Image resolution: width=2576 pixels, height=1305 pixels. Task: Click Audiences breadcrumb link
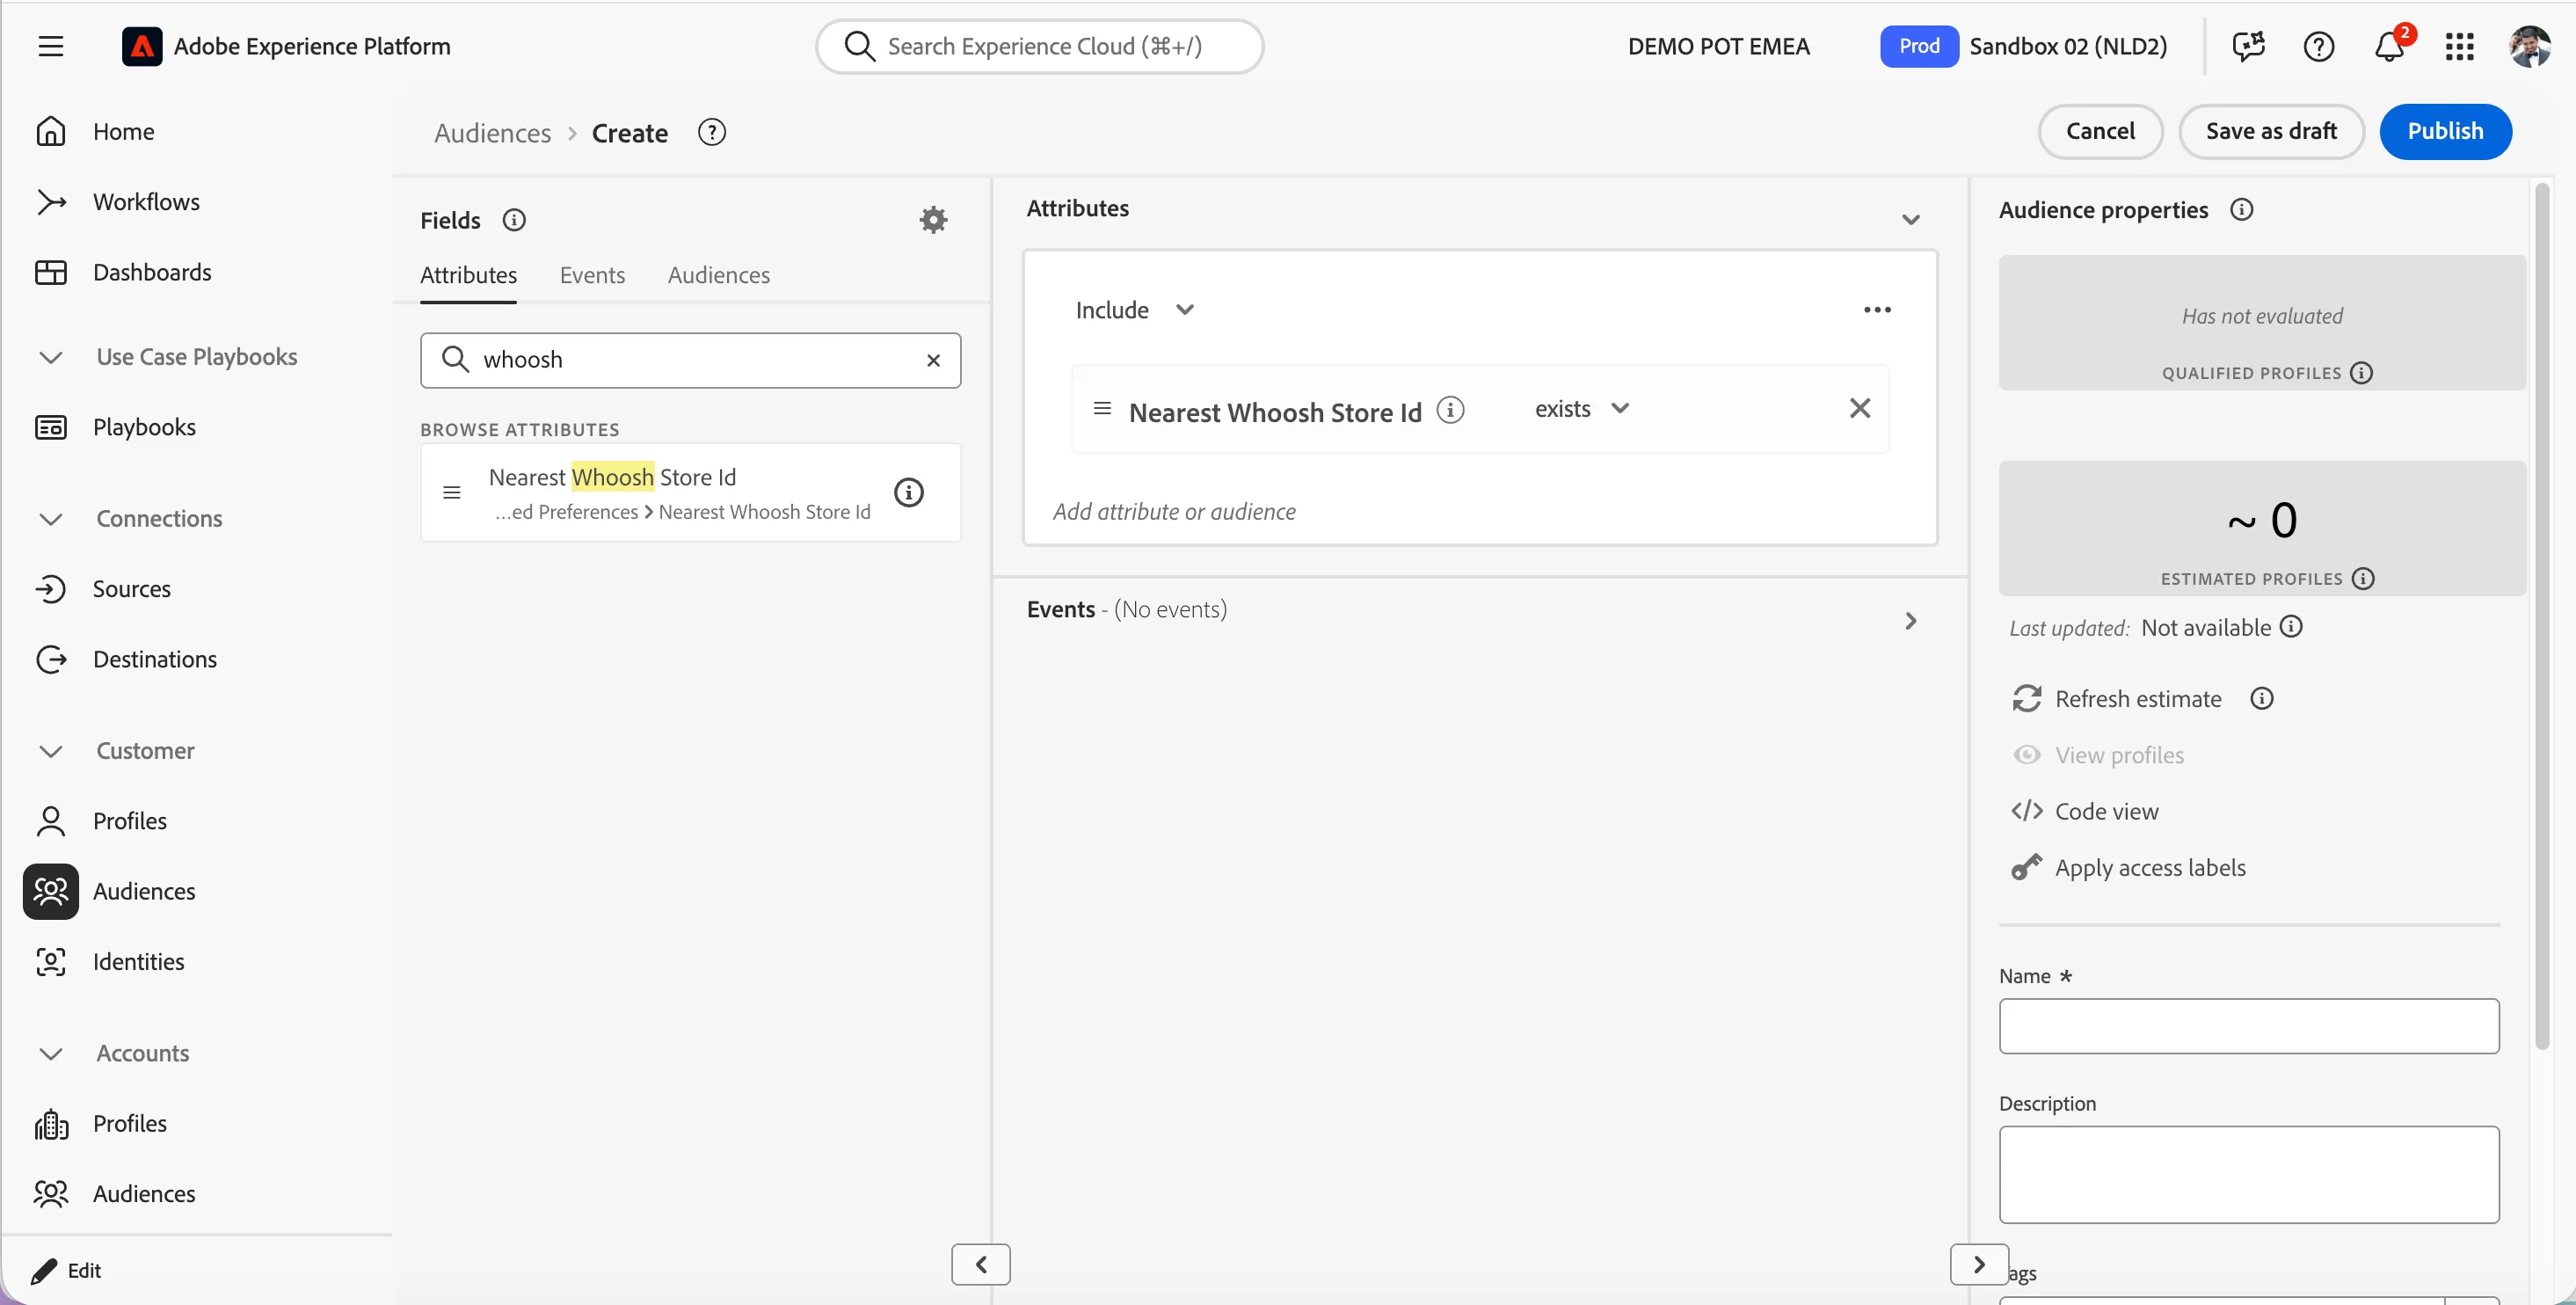(x=492, y=133)
